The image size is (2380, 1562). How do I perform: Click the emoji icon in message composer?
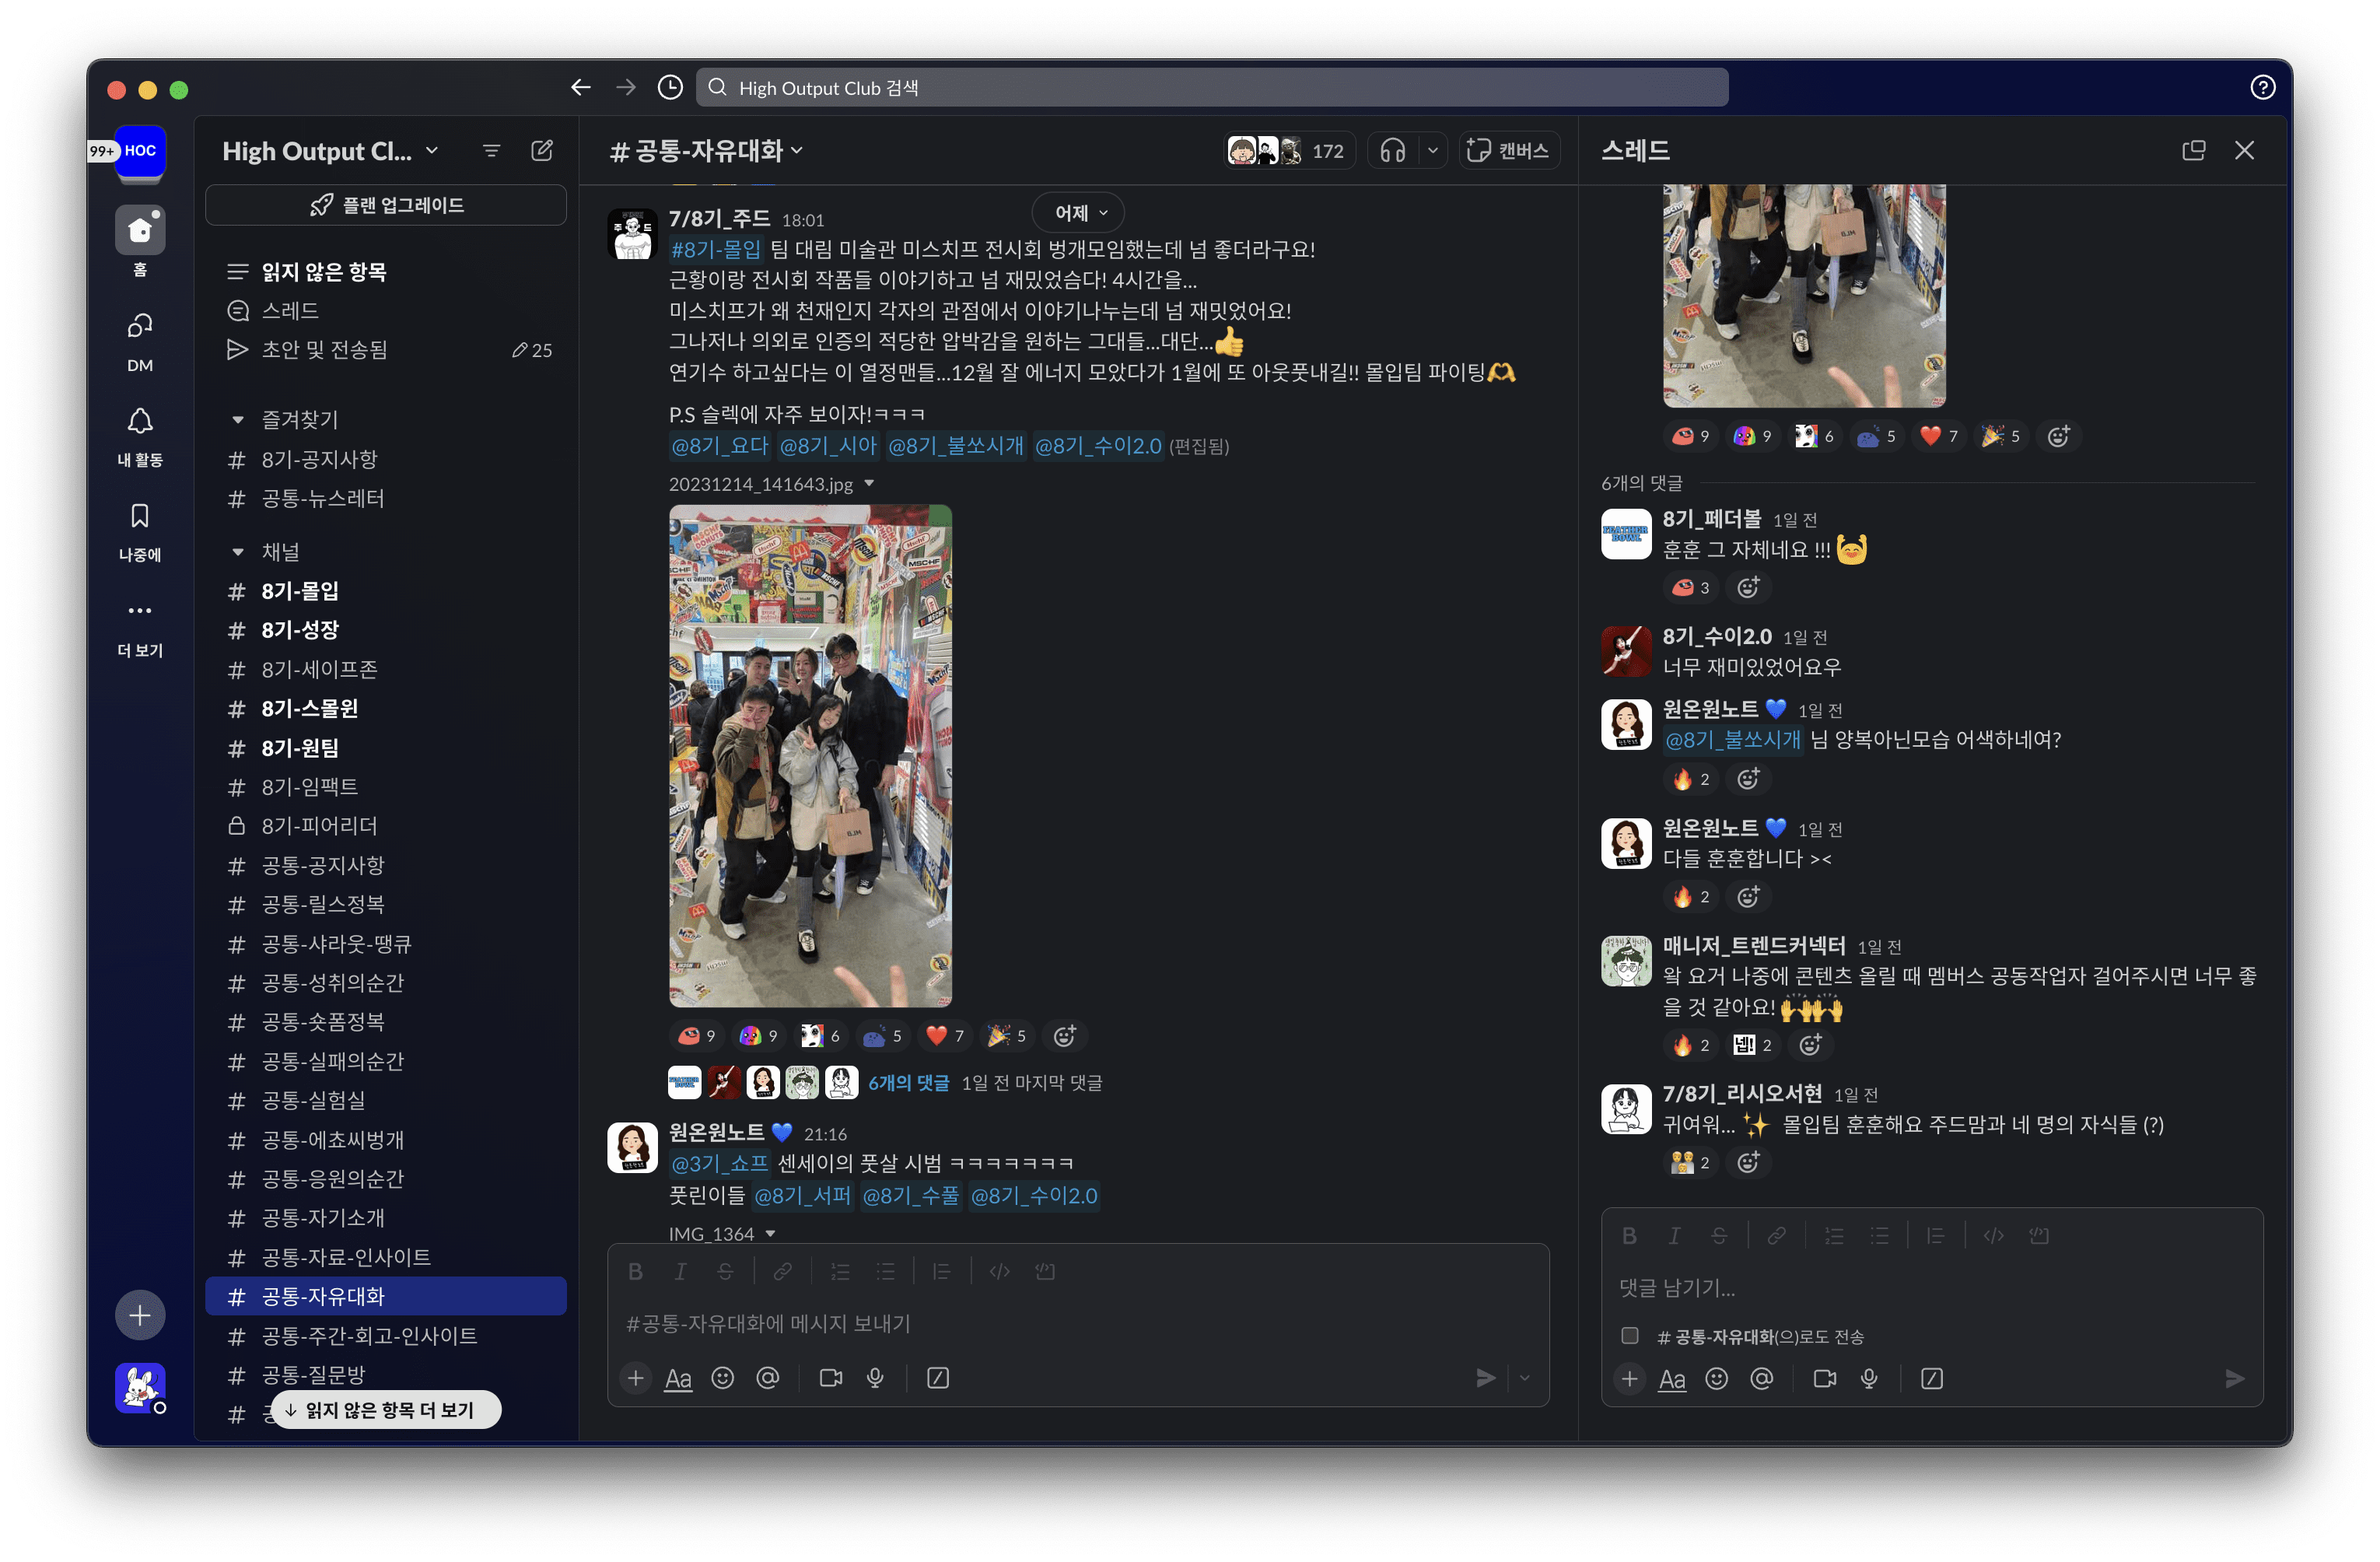point(722,1378)
